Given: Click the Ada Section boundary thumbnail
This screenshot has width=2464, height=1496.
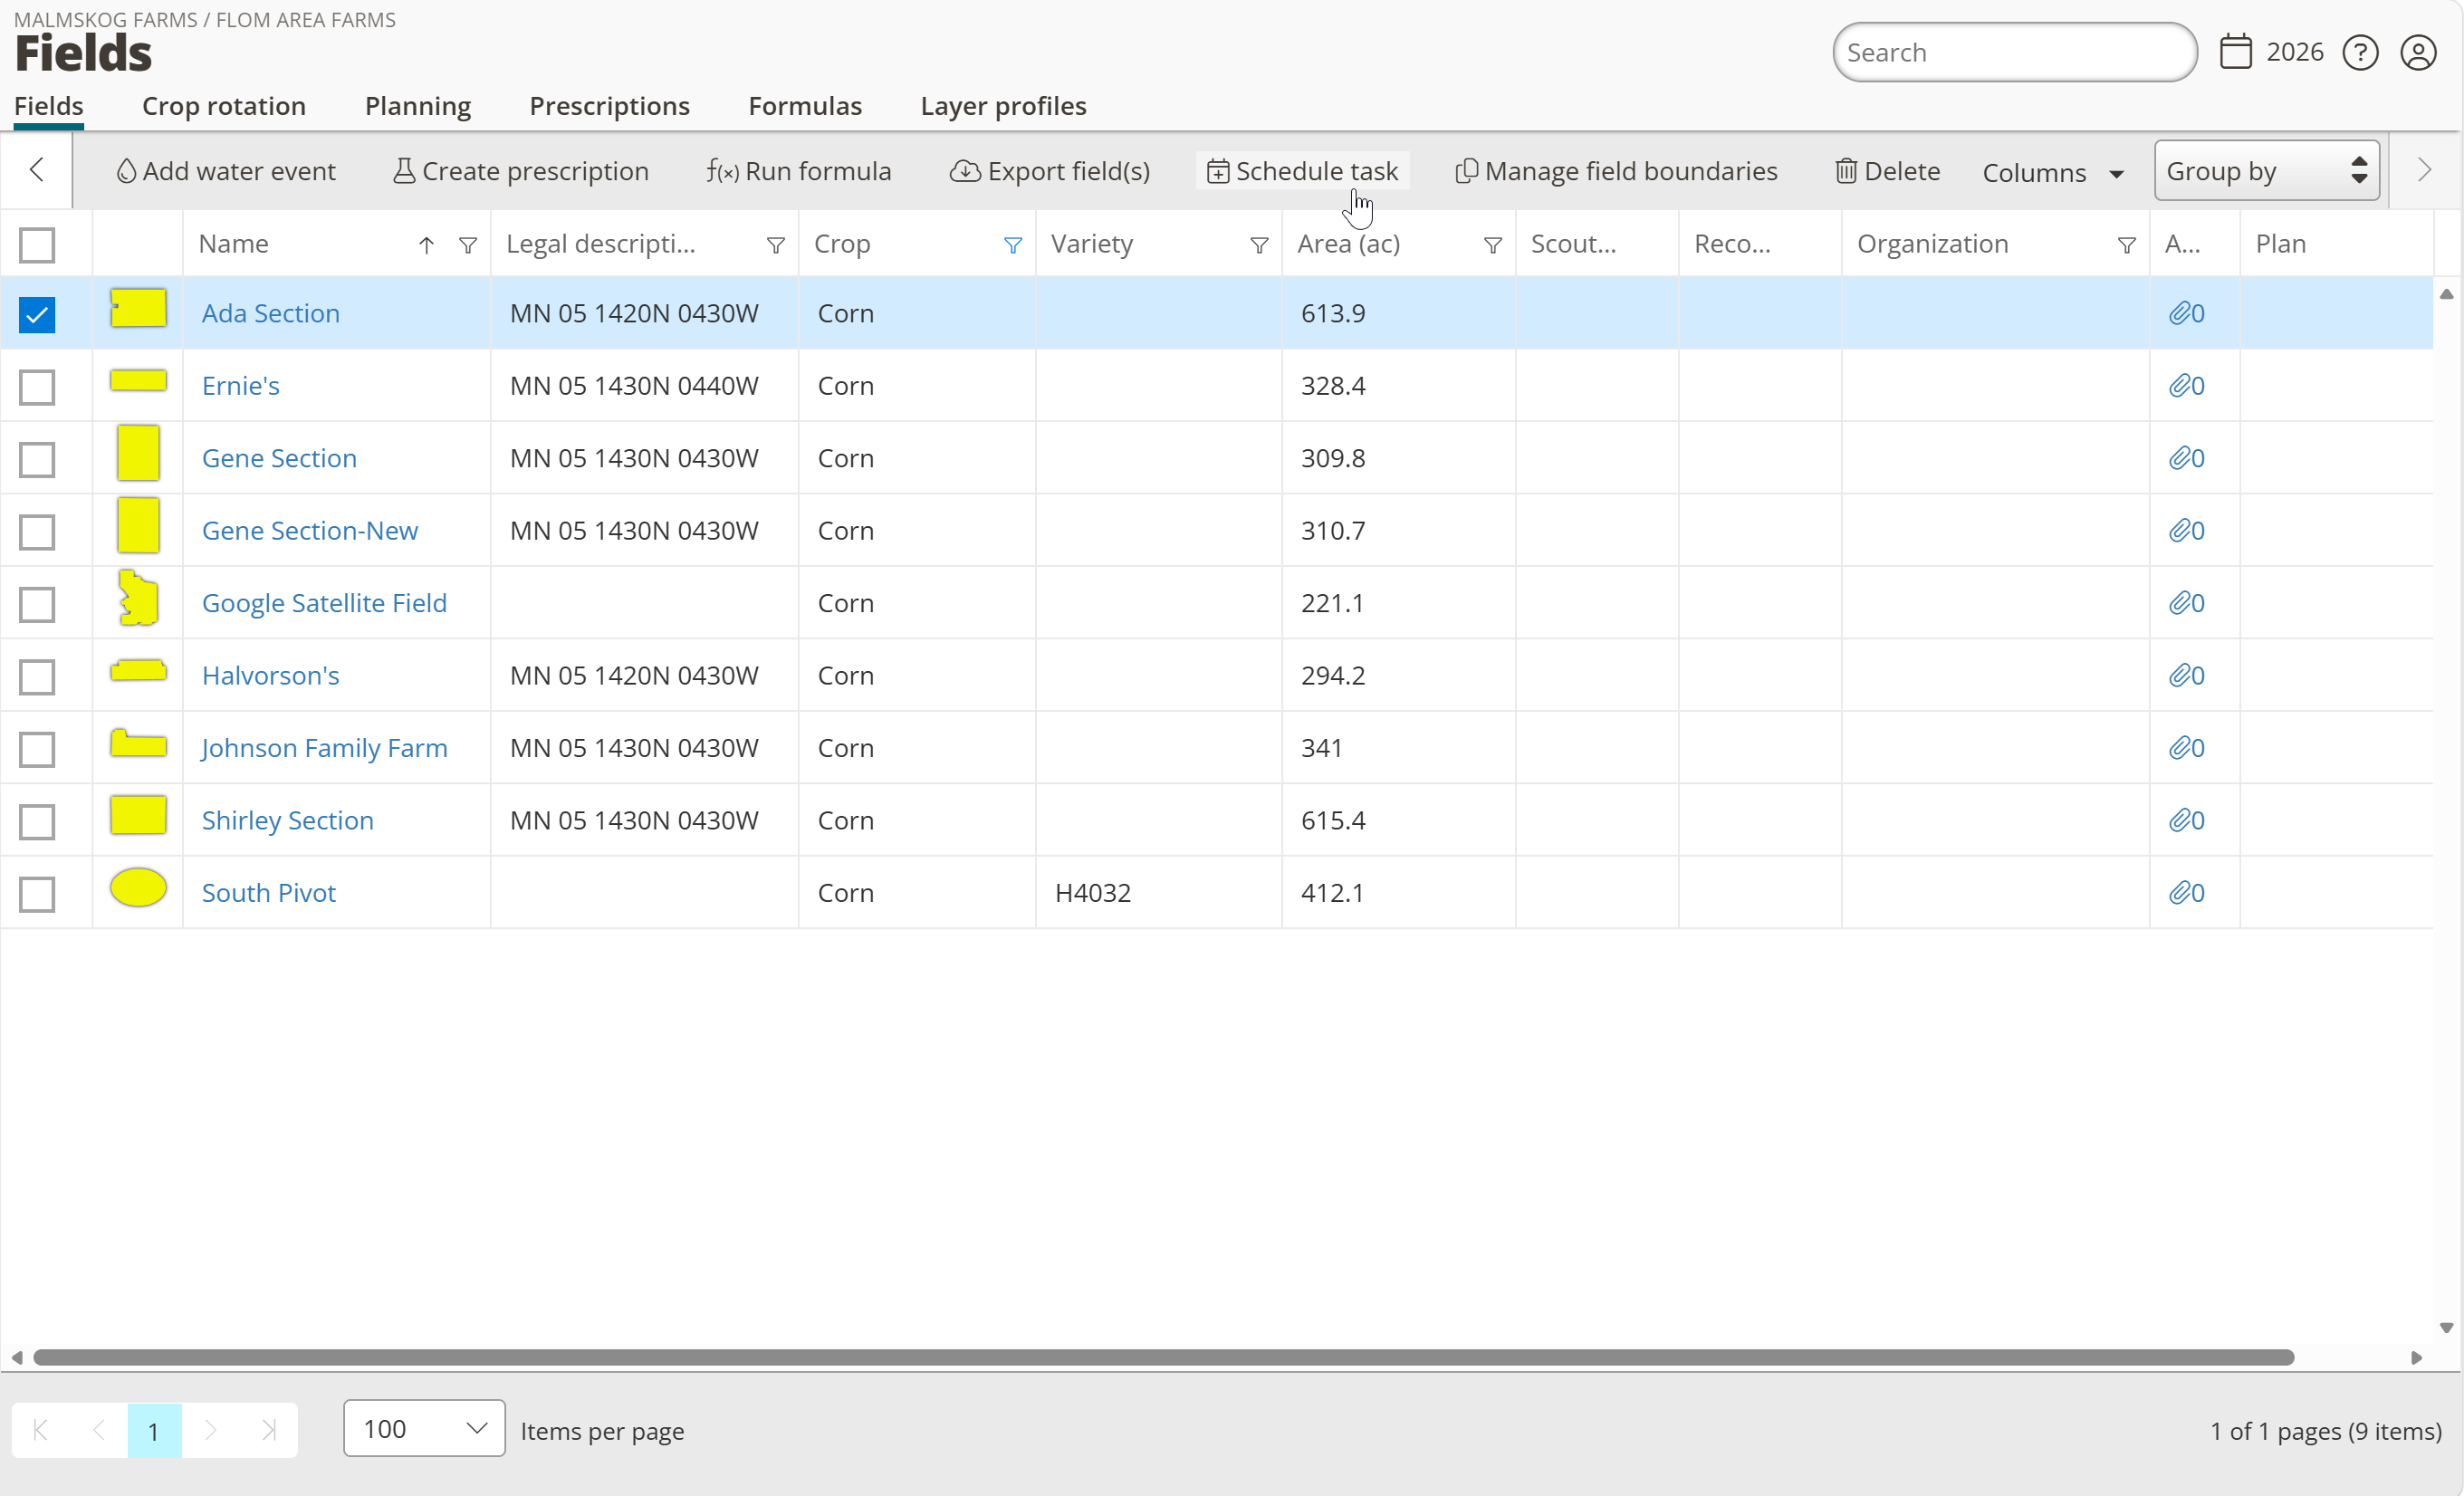Looking at the screenshot, I should (138, 308).
